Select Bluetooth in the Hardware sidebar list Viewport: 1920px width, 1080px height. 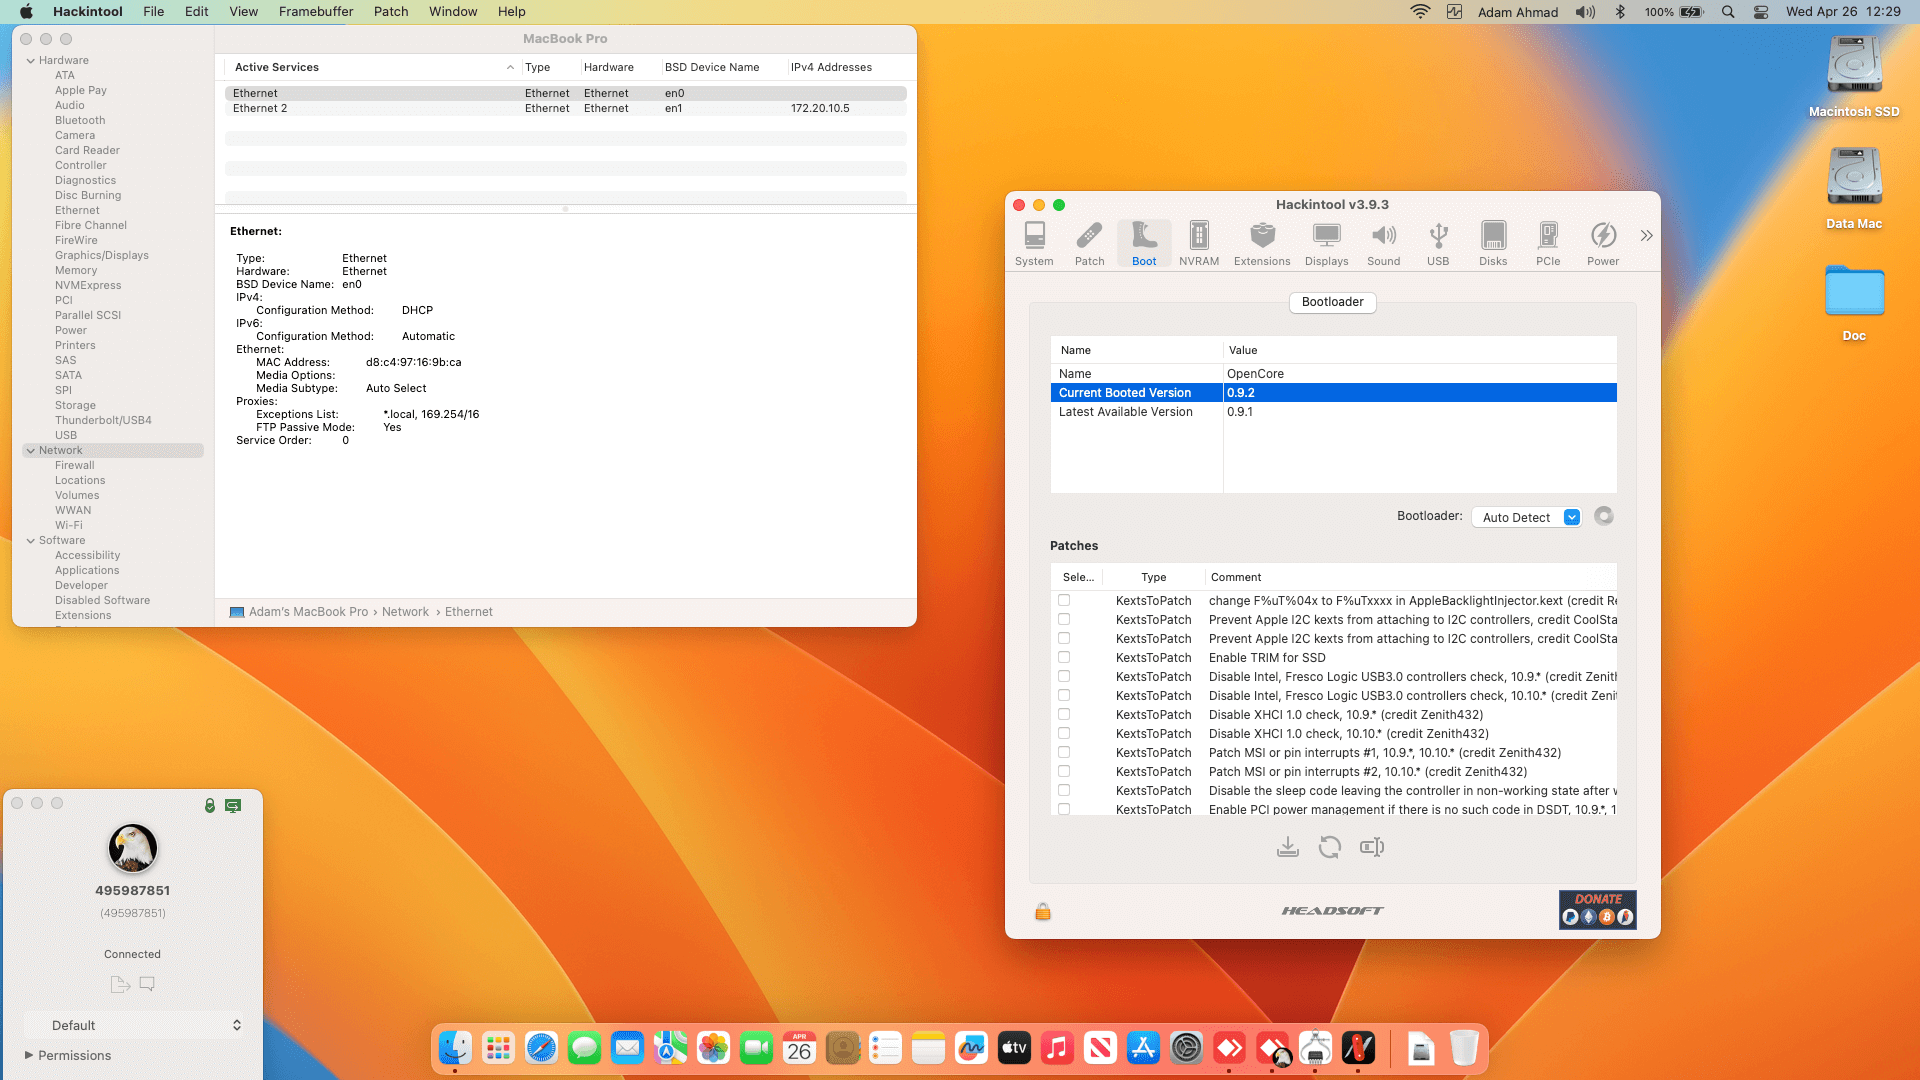tap(80, 120)
